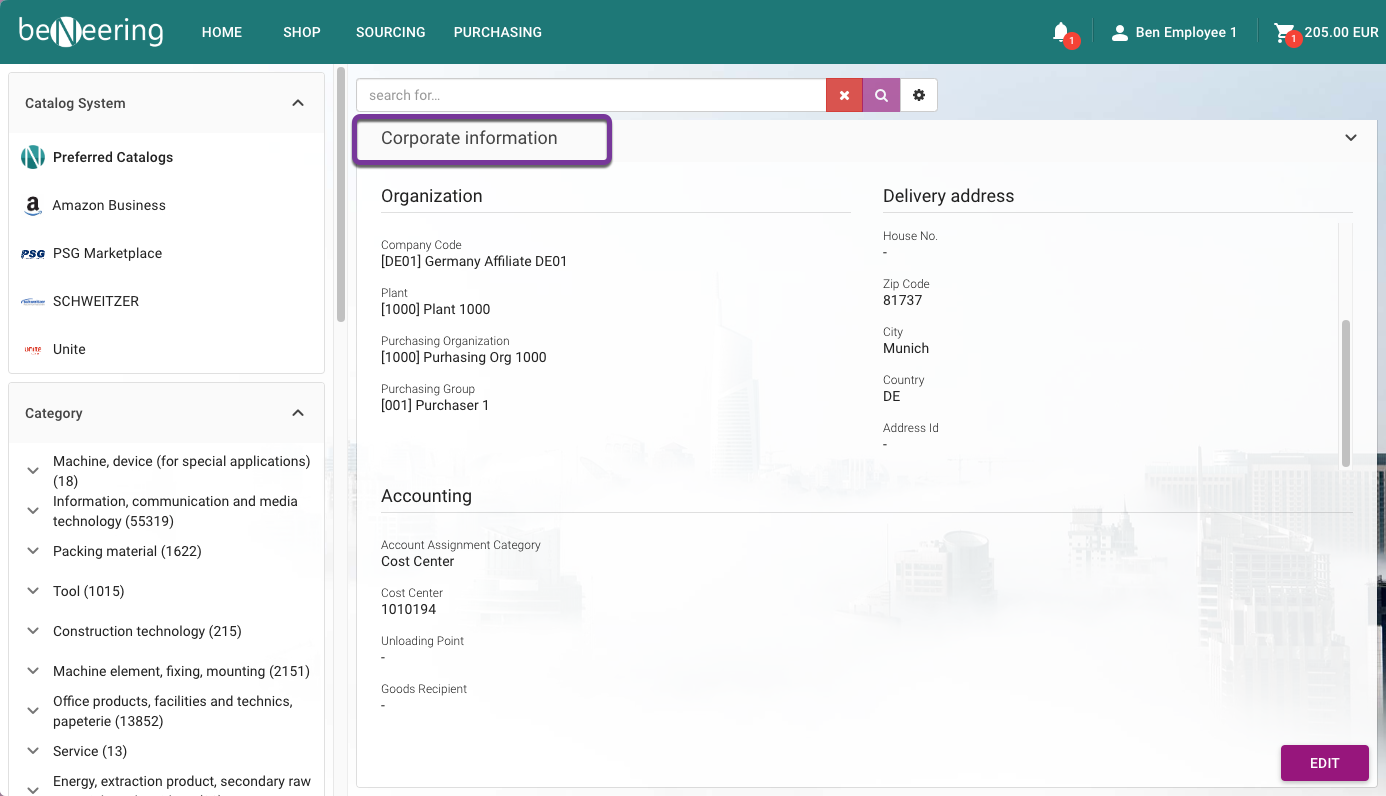Select the Amazon Business catalog

click(109, 205)
